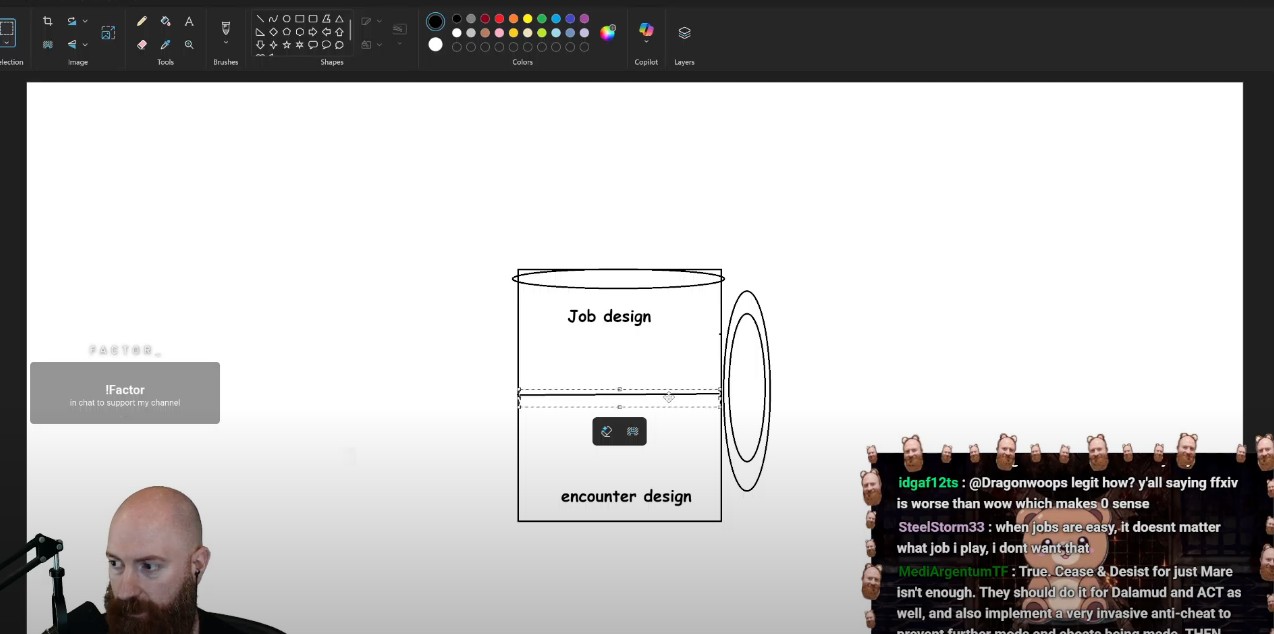1274x634 pixels.
Task: Open the Rotate options dropdown arrow
Action: point(85,21)
